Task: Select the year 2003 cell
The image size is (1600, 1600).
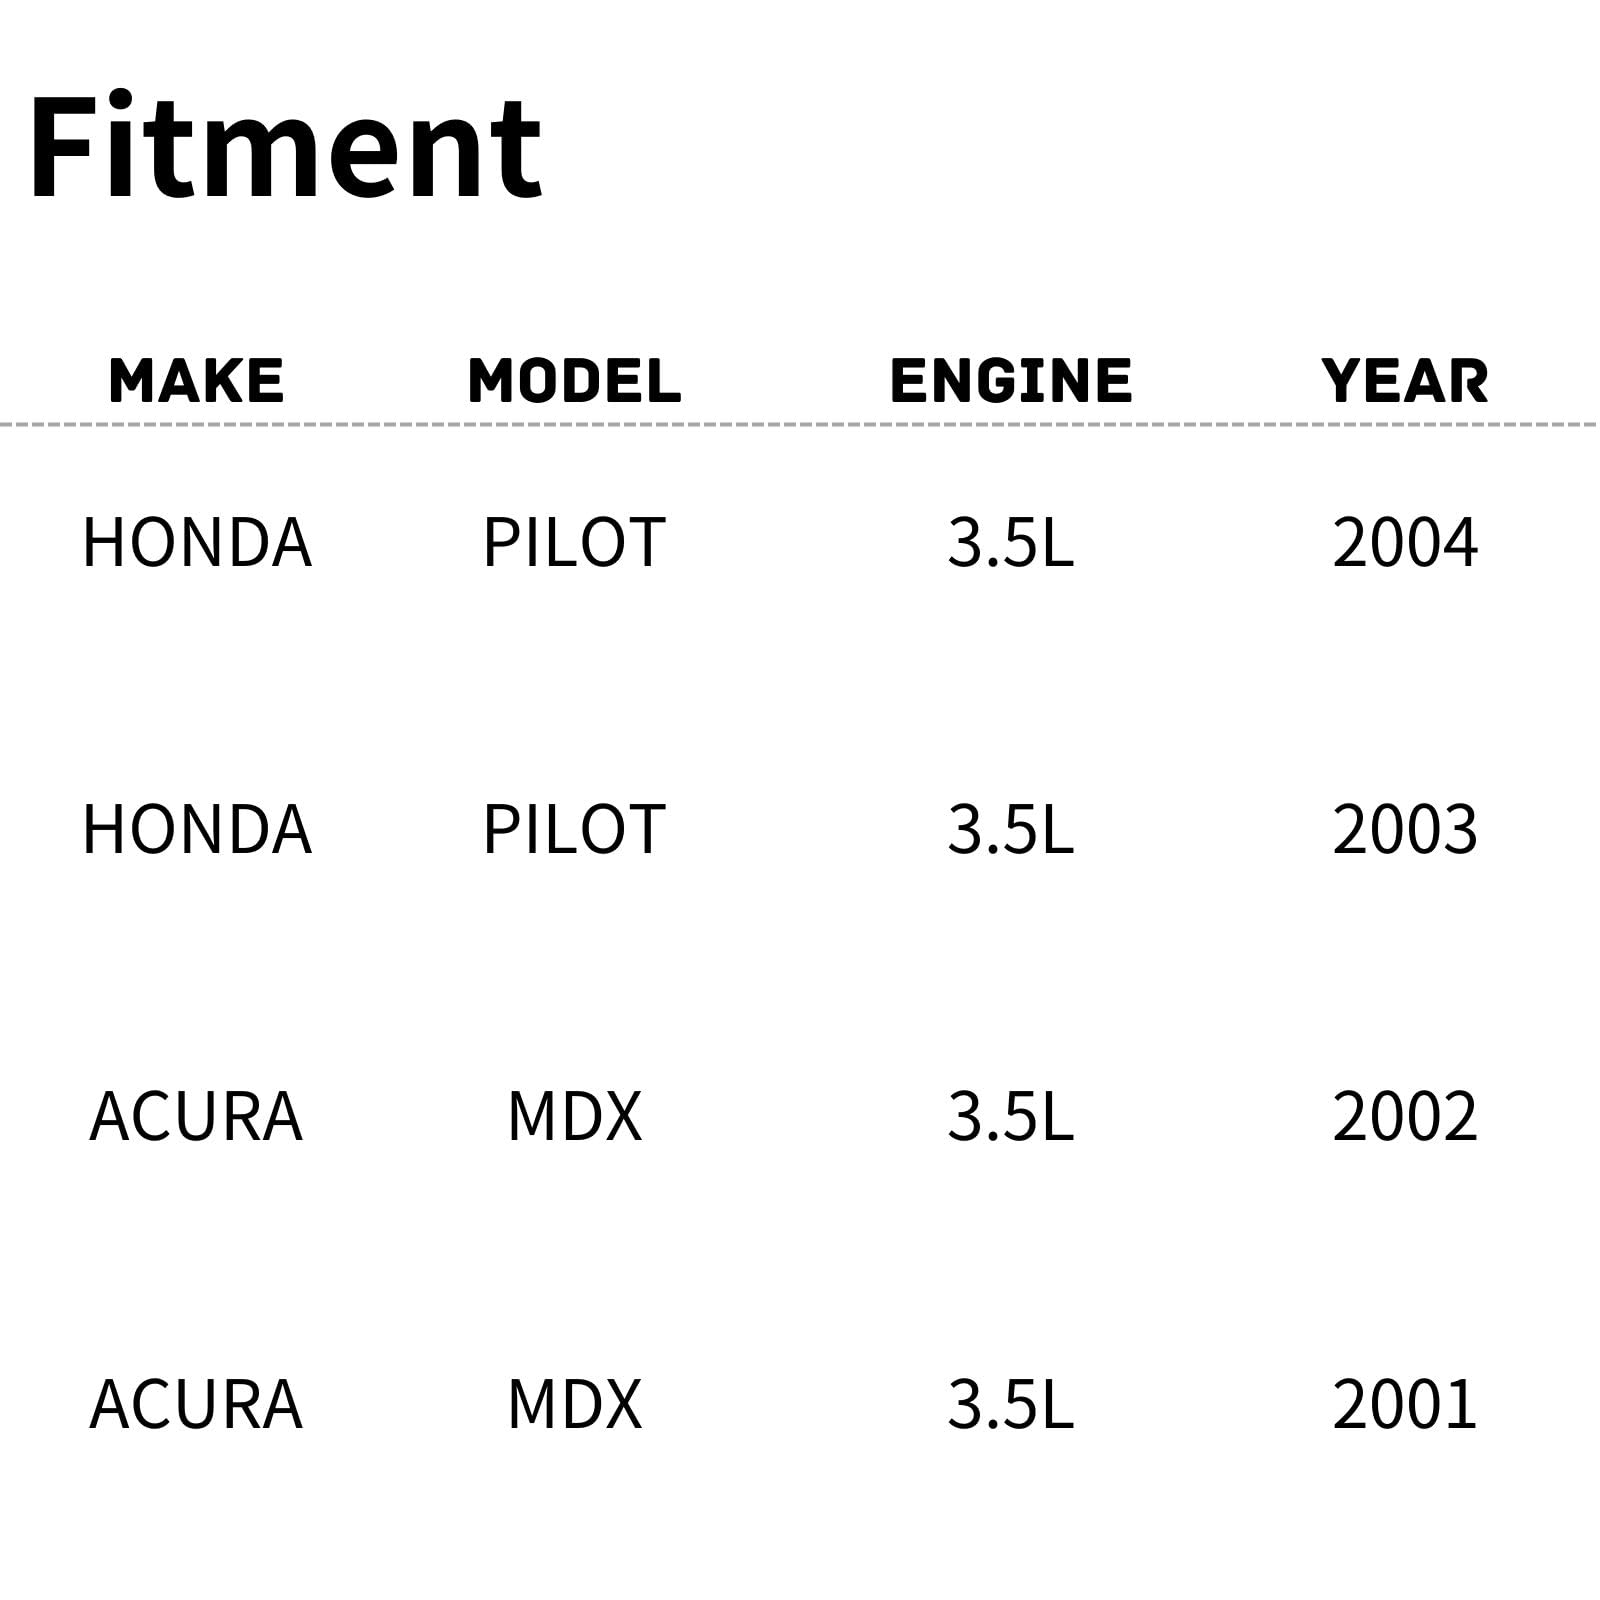Action: pyautogui.click(x=1404, y=830)
